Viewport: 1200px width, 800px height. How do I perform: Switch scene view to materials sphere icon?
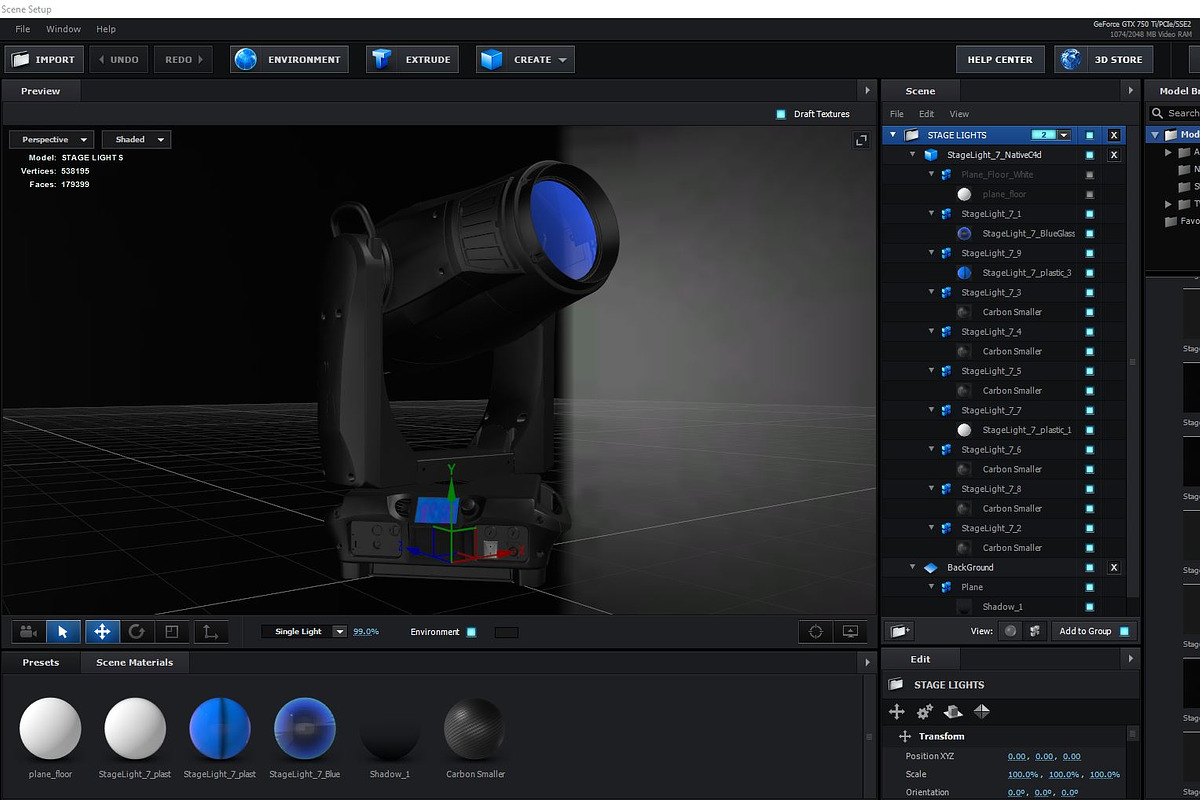pos(1011,631)
